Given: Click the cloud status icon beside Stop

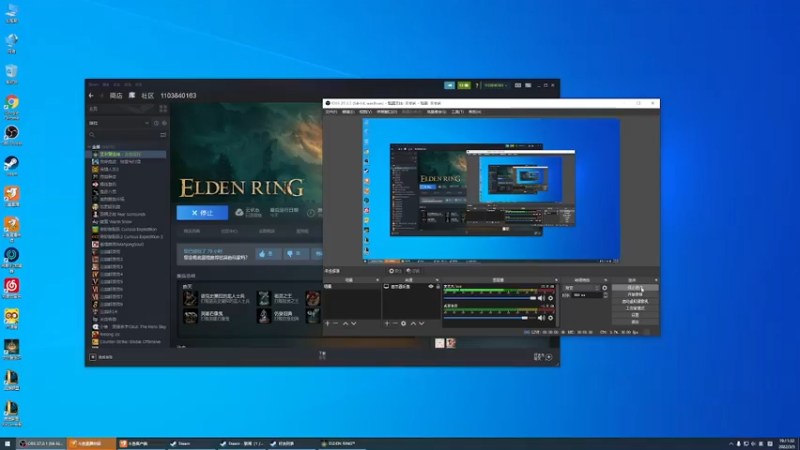Looking at the screenshot, I should (x=239, y=212).
